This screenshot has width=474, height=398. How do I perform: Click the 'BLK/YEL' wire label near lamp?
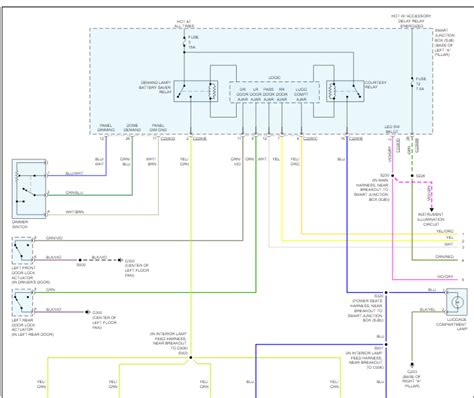427,310
